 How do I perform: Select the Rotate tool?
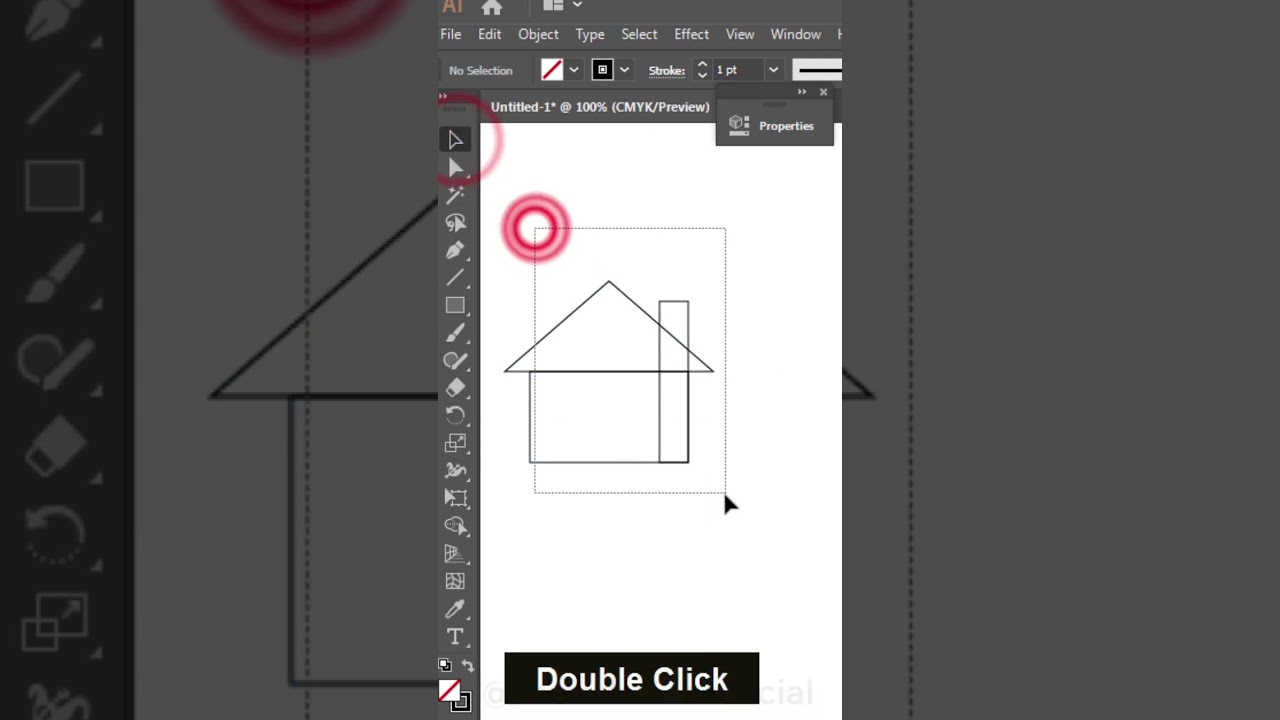[455, 415]
